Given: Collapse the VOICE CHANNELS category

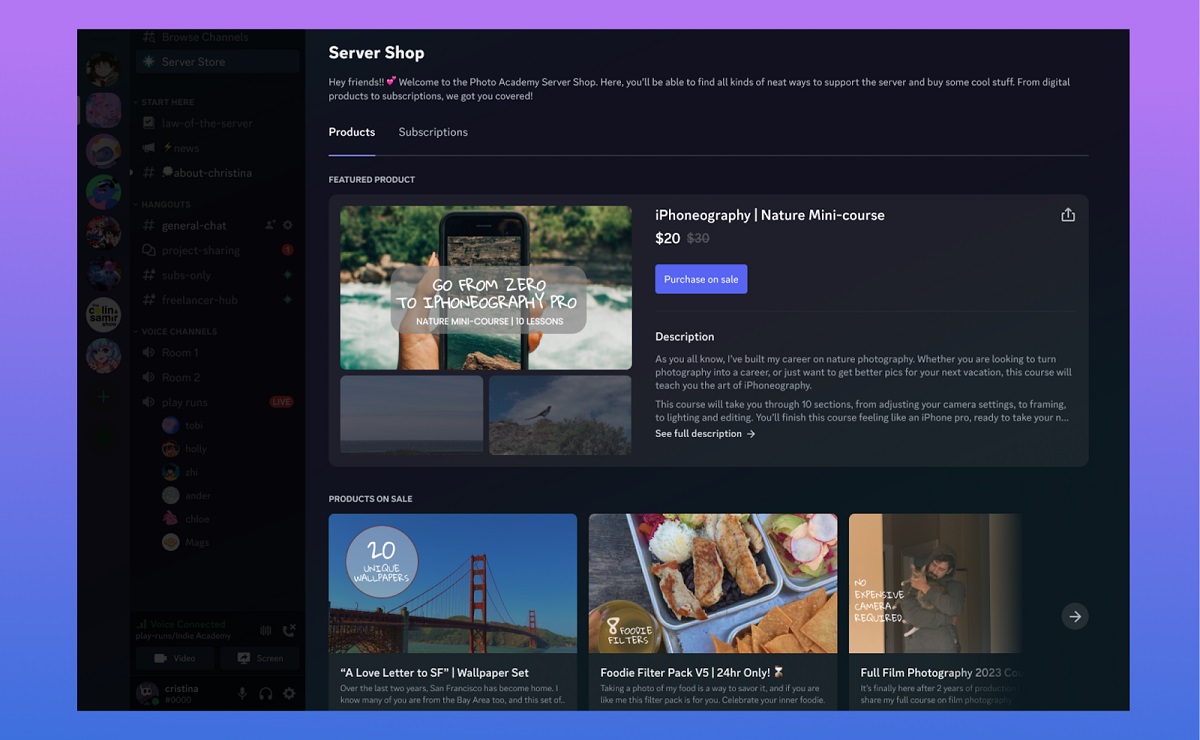Looking at the screenshot, I should (x=175, y=332).
